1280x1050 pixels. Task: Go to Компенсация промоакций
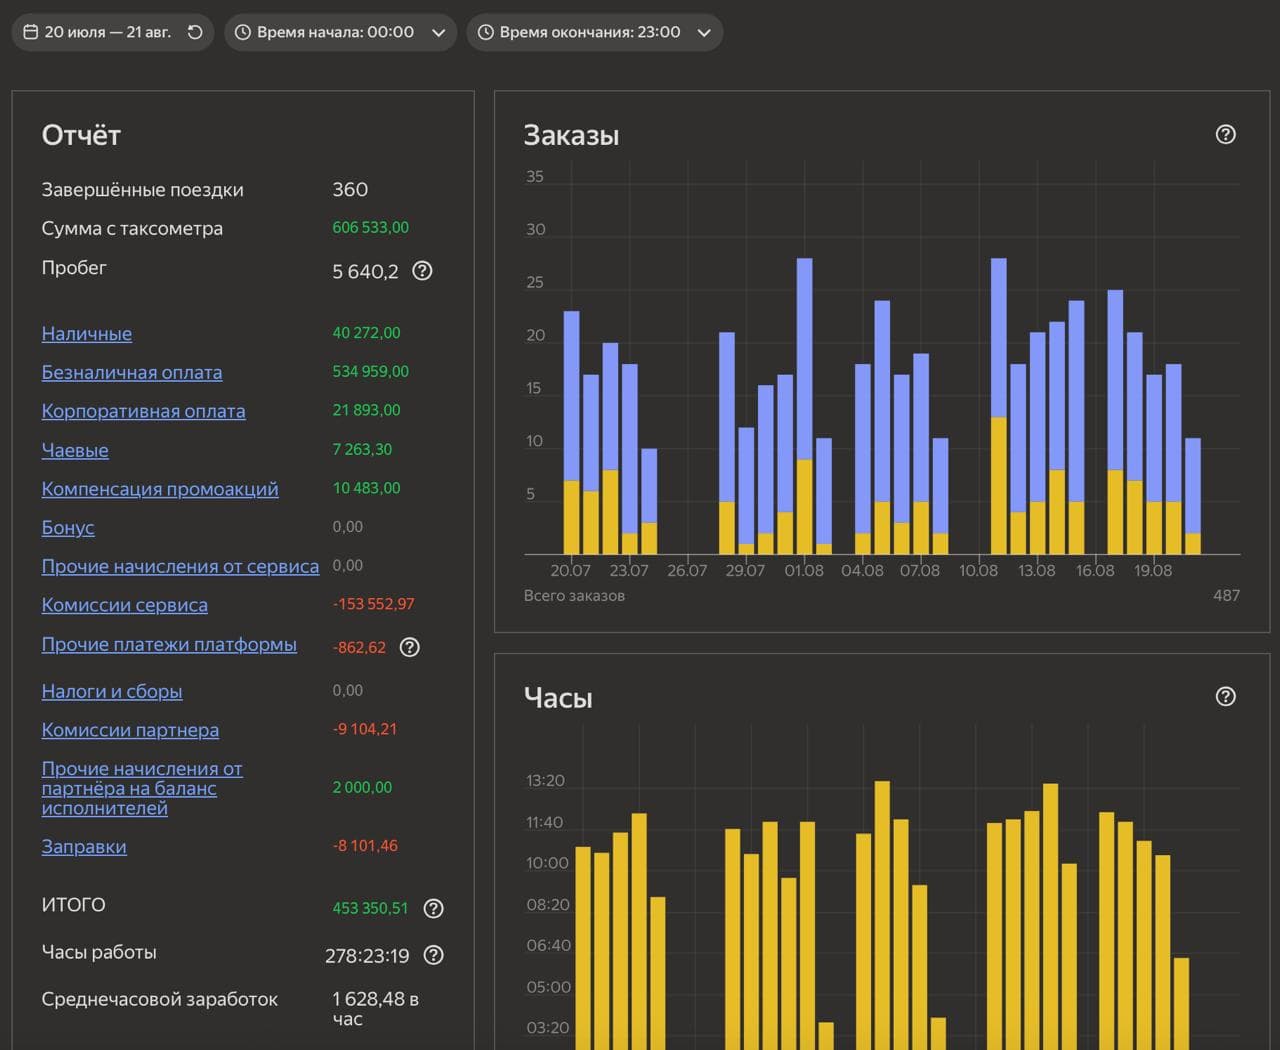click(160, 489)
